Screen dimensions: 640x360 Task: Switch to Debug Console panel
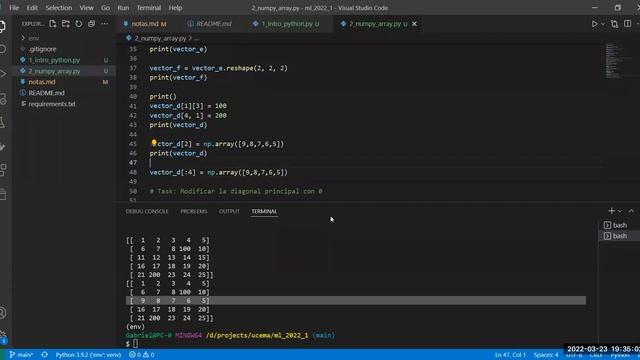[x=147, y=211]
